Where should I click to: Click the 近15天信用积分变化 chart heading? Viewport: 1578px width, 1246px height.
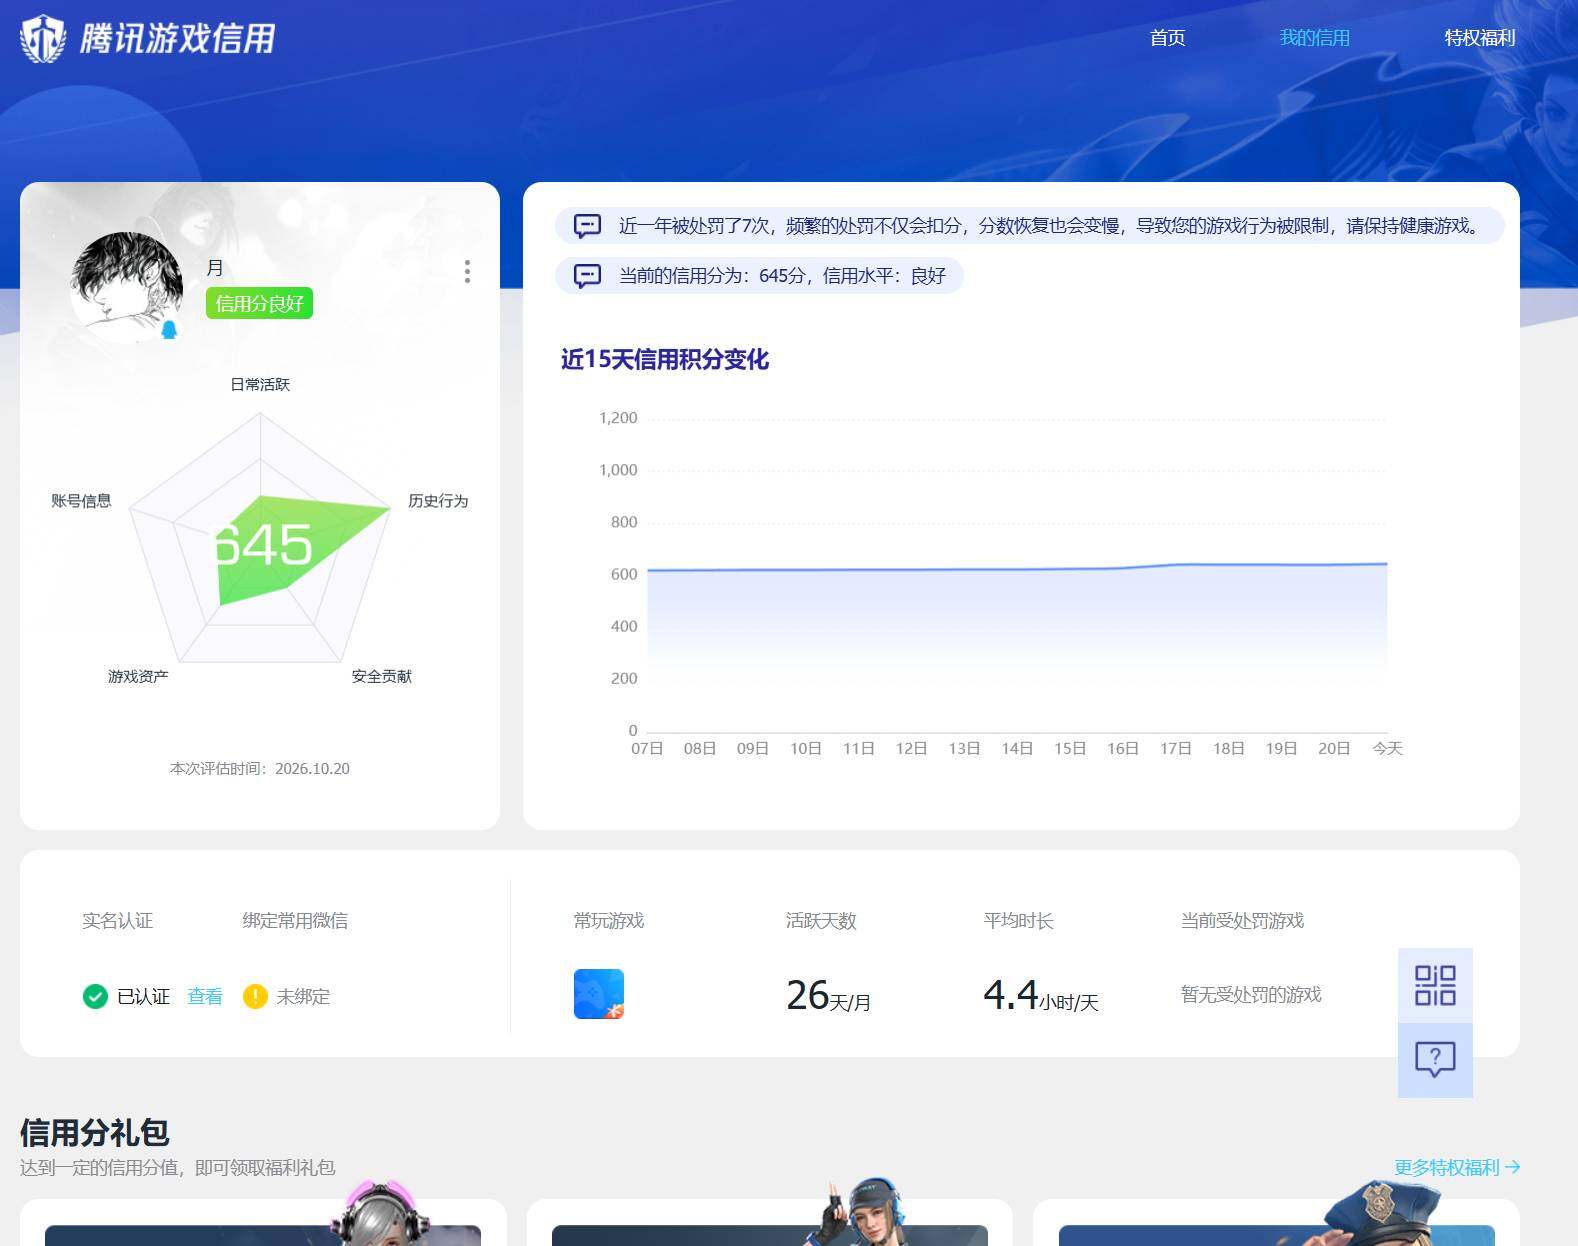click(665, 359)
